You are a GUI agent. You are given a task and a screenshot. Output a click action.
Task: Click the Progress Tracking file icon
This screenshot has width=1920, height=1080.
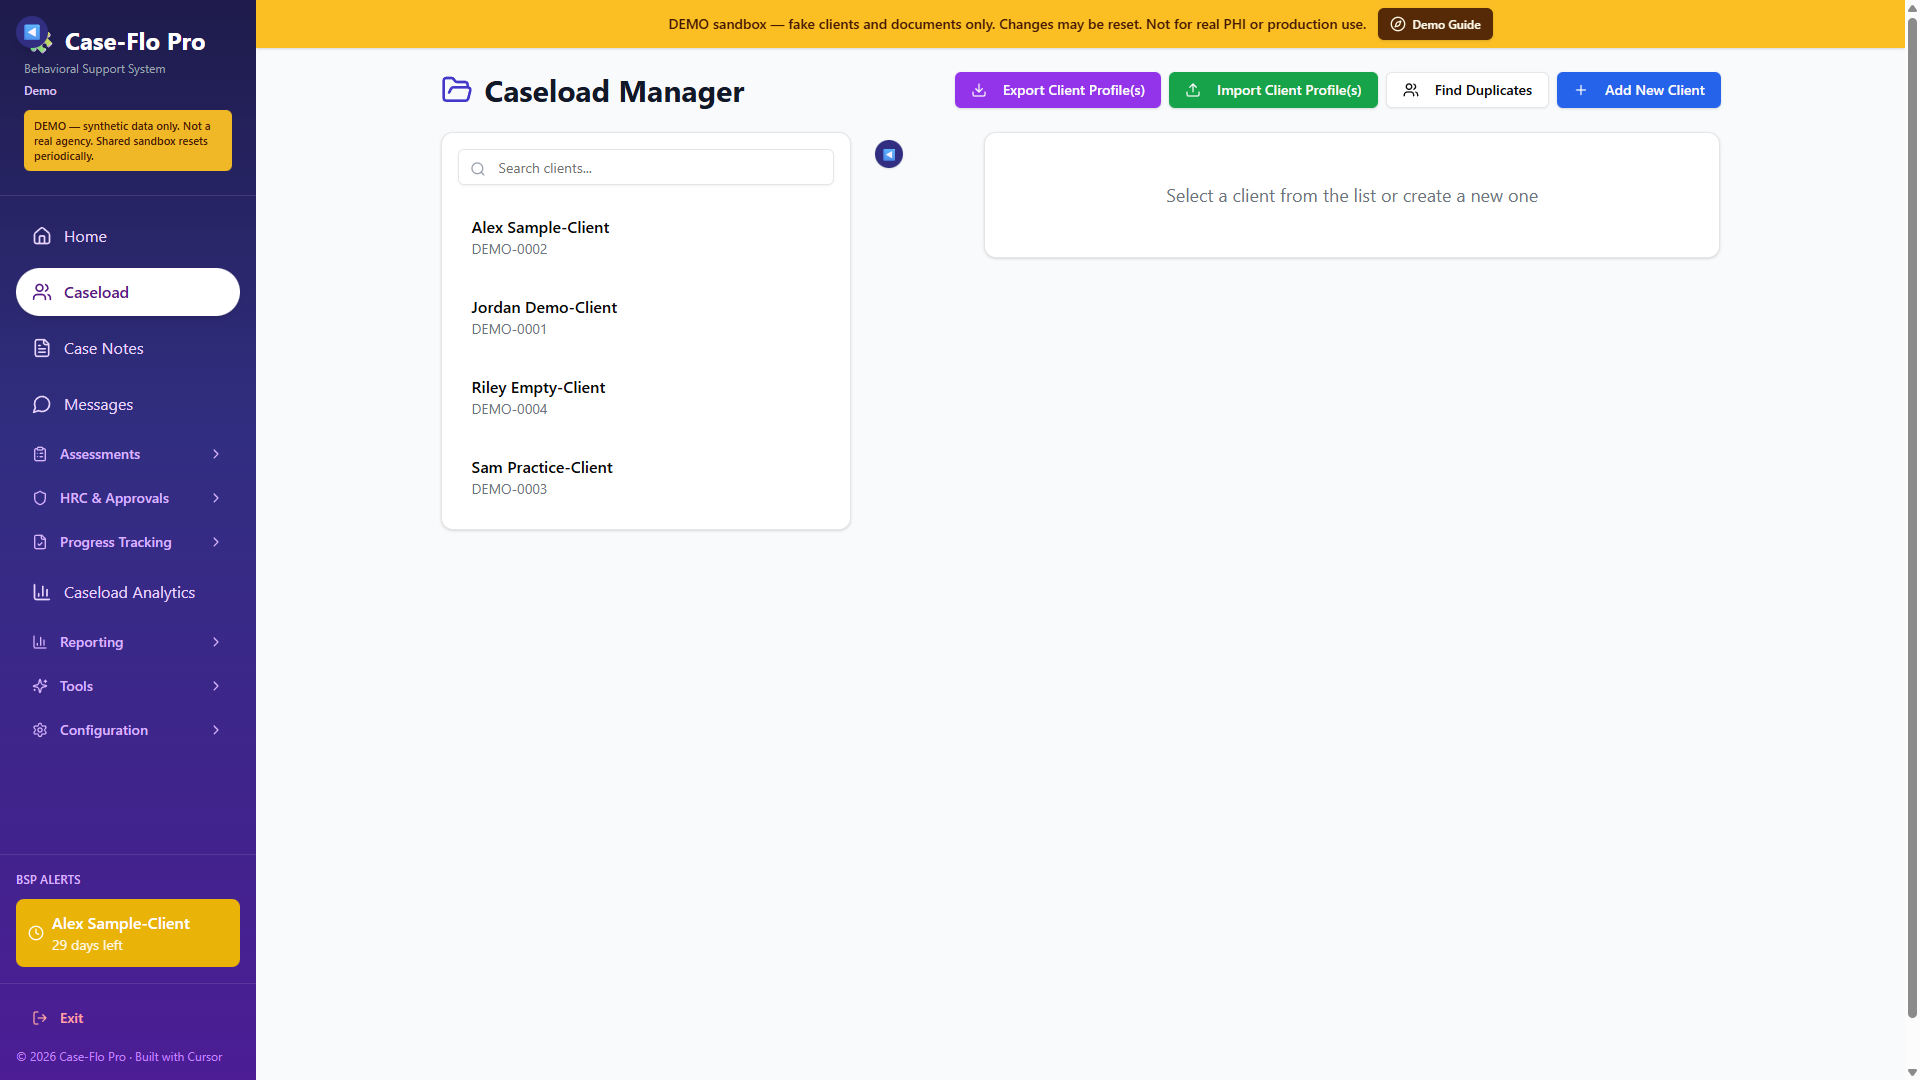[40, 542]
